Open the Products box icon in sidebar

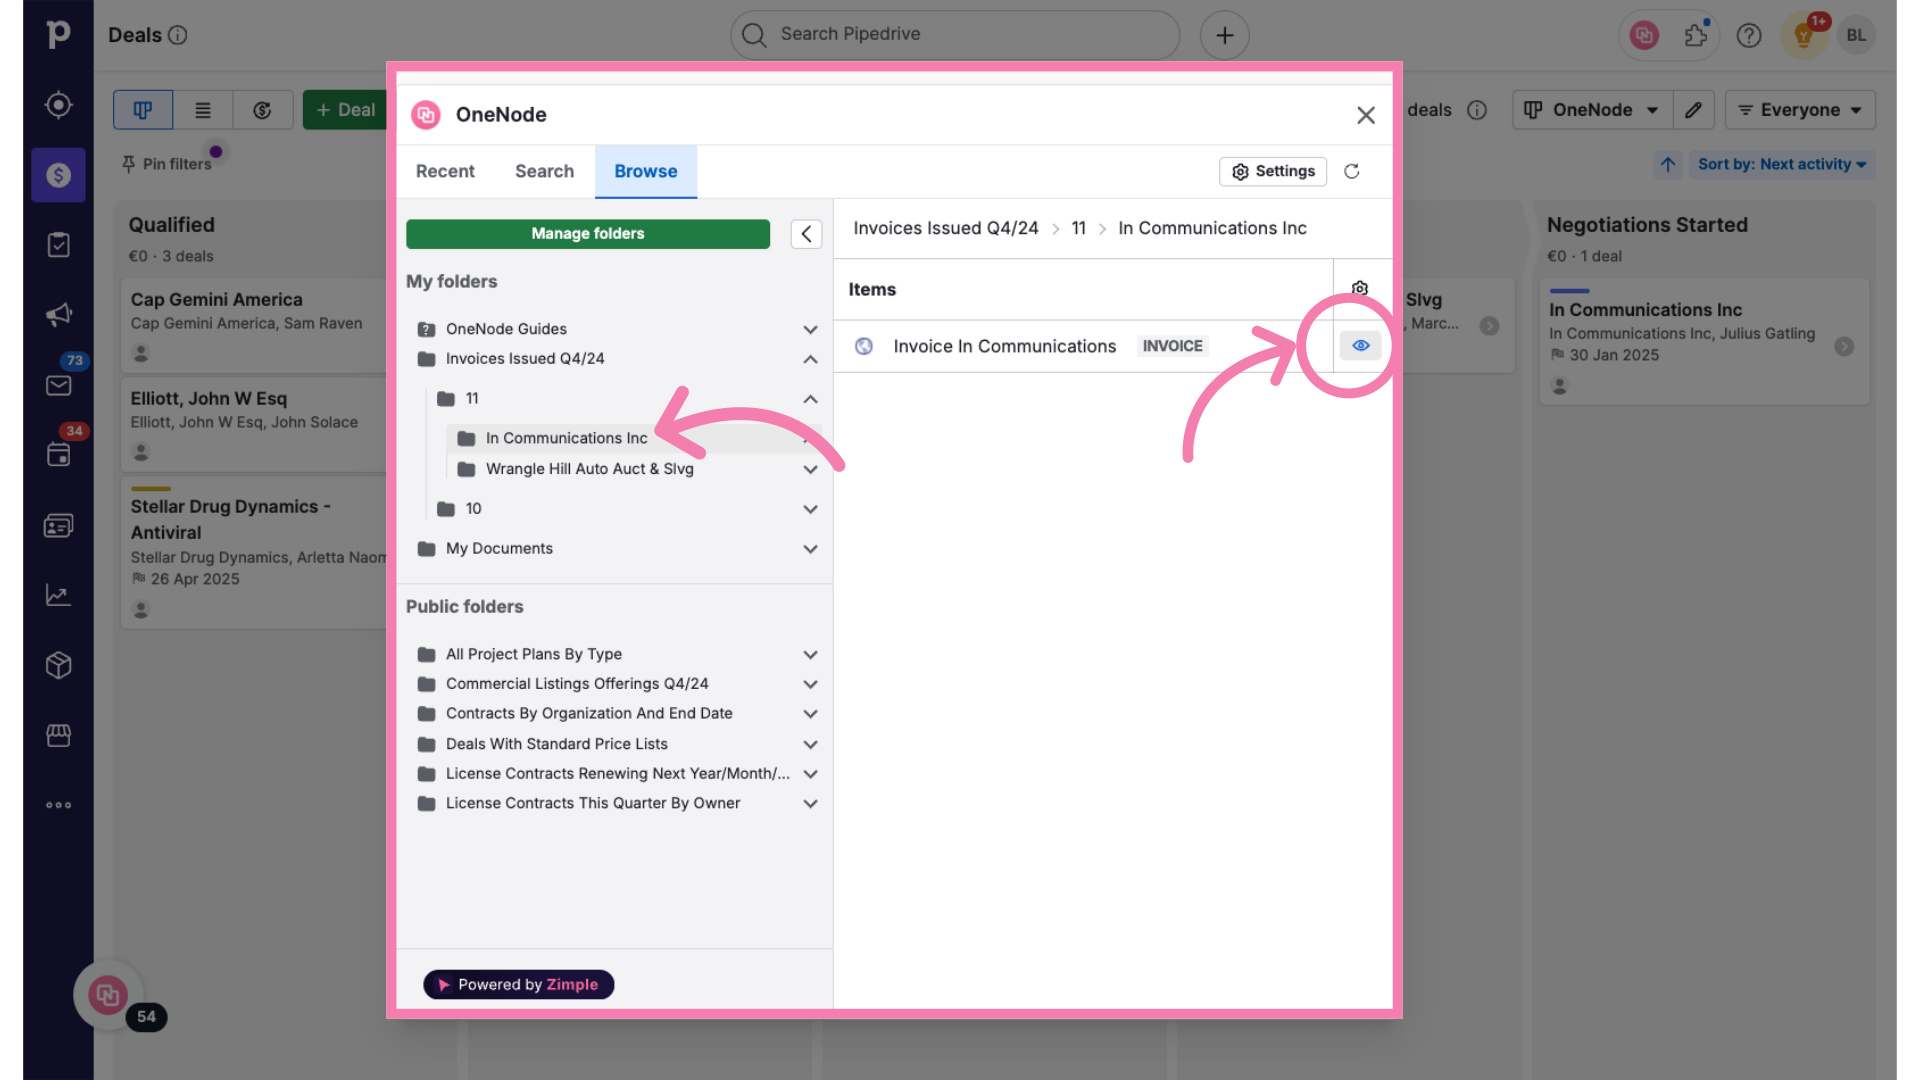(x=58, y=665)
